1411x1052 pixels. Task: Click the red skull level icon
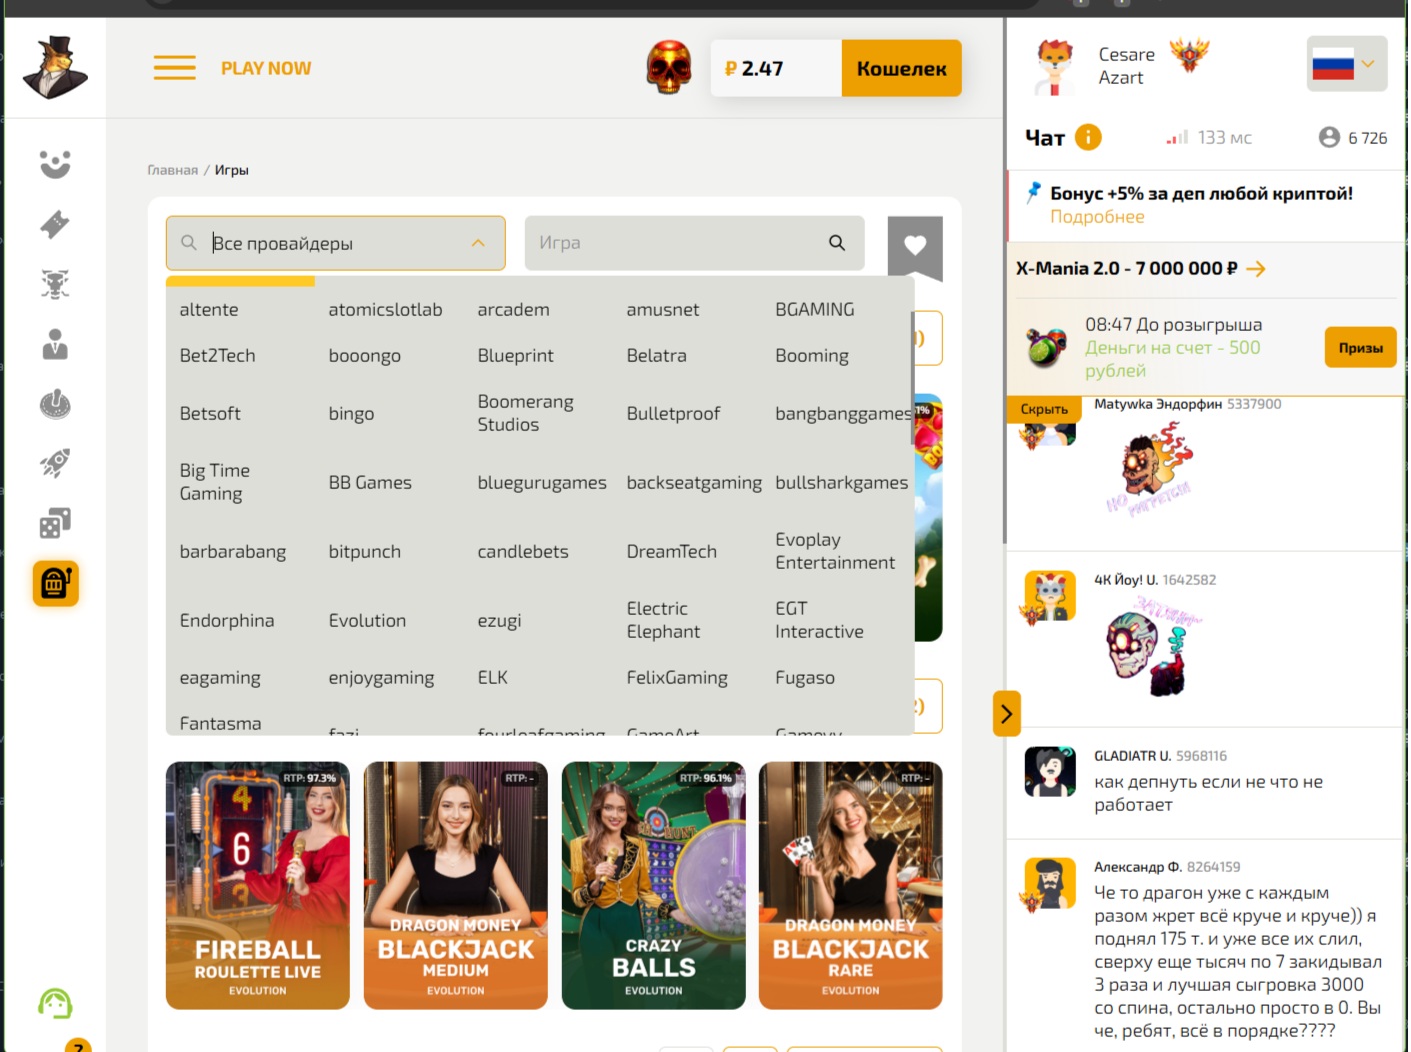coord(668,68)
